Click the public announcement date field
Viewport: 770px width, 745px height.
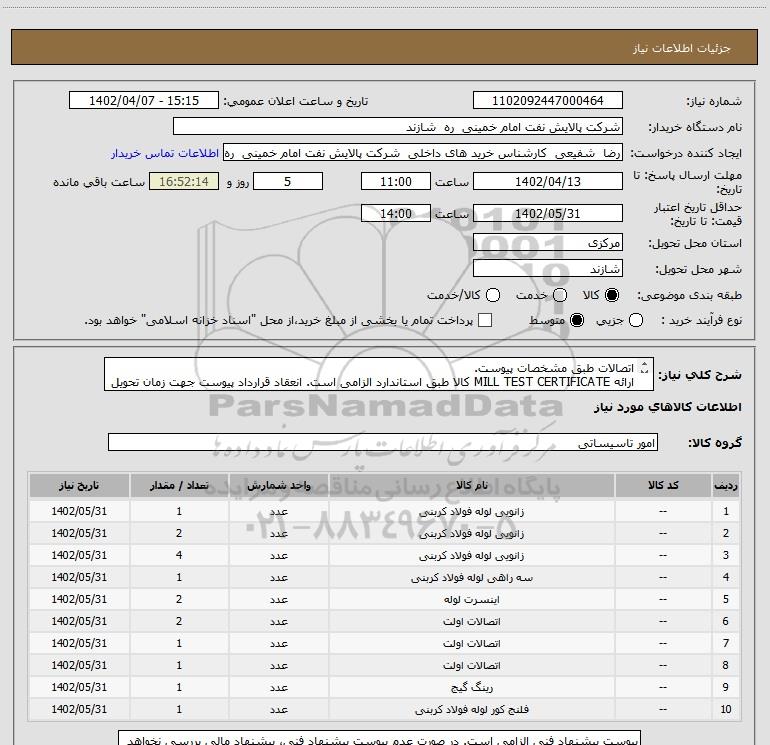(144, 100)
